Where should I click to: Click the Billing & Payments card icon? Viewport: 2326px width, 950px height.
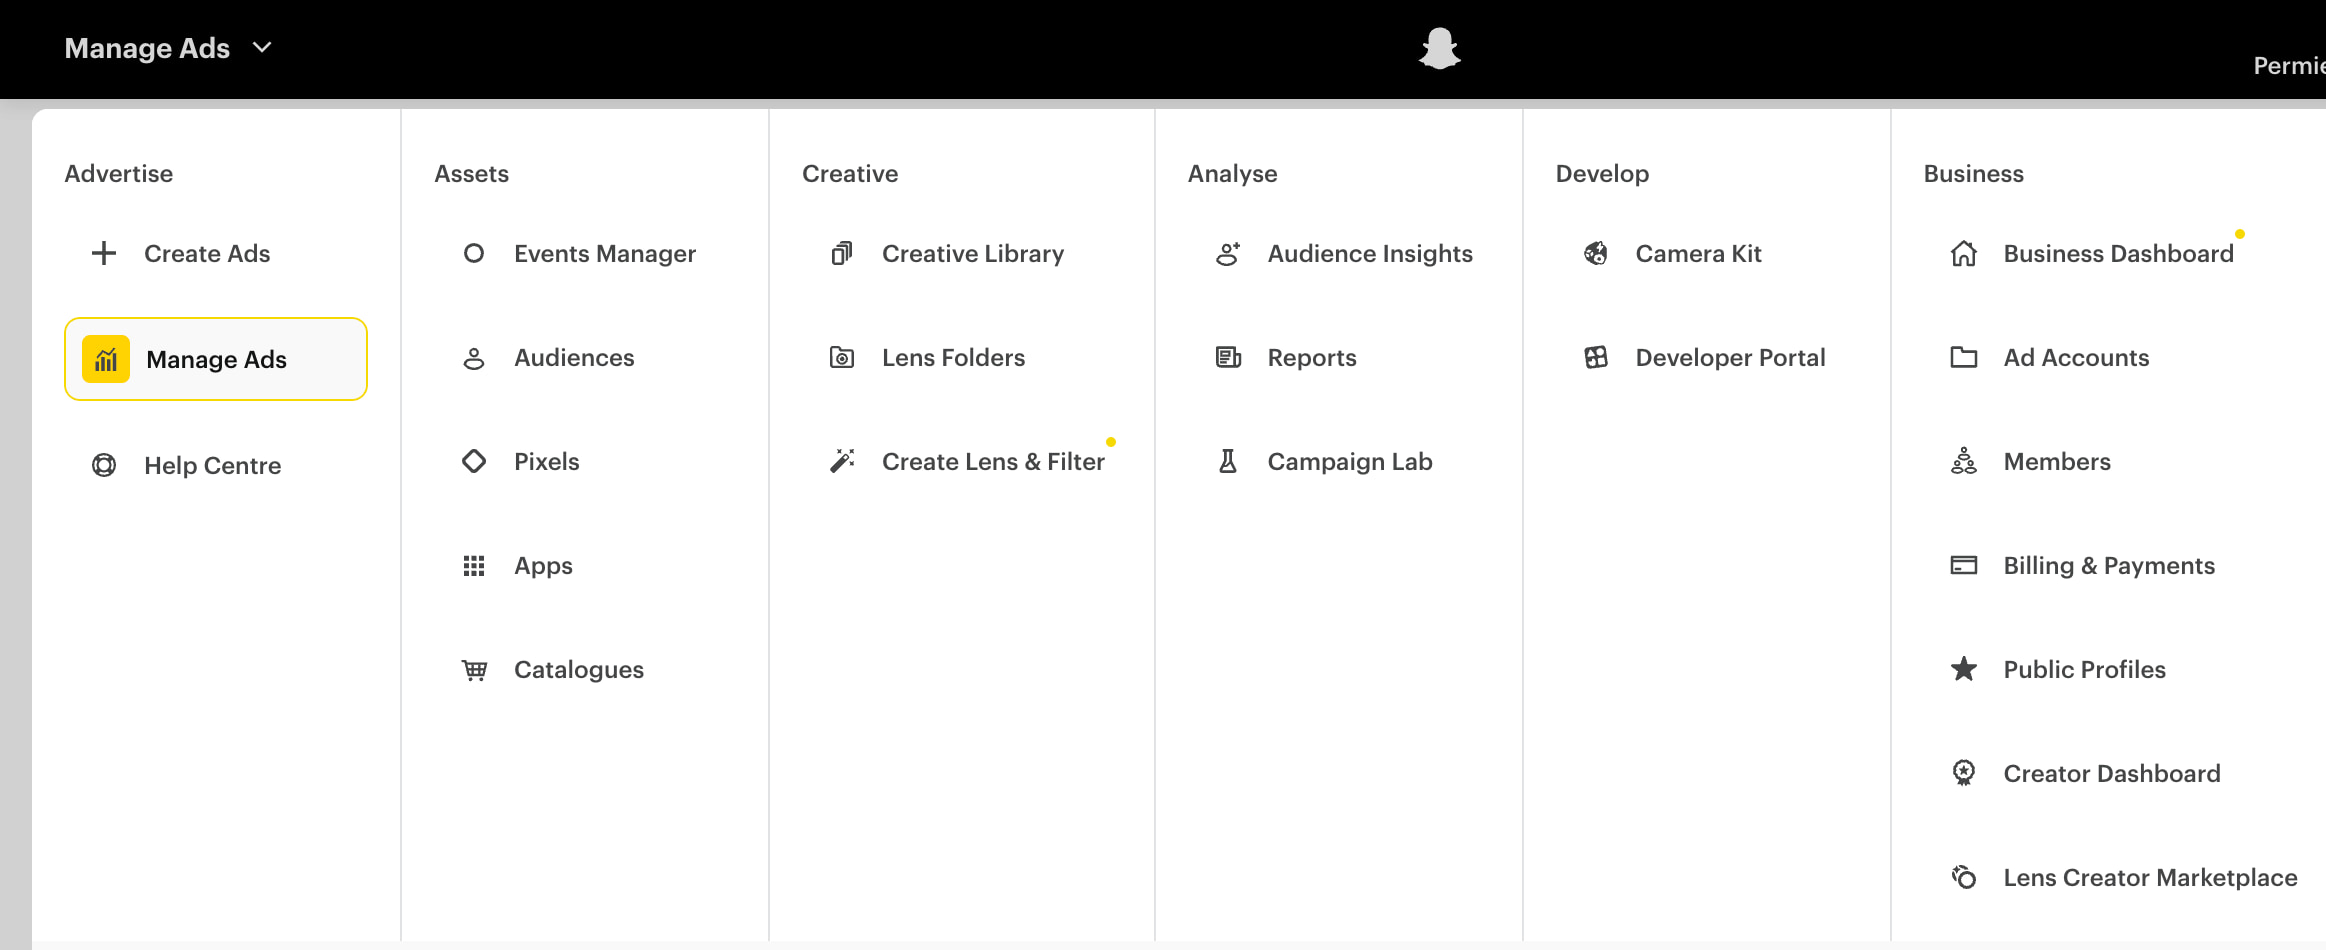click(1963, 565)
